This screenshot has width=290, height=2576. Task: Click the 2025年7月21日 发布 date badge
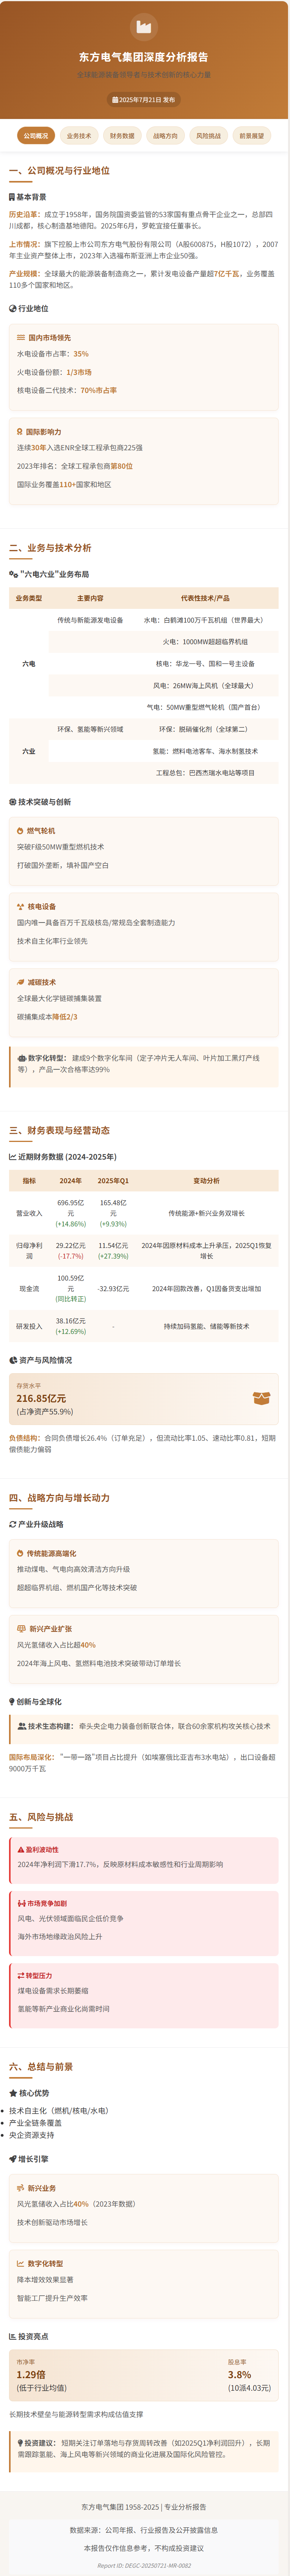tap(144, 100)
